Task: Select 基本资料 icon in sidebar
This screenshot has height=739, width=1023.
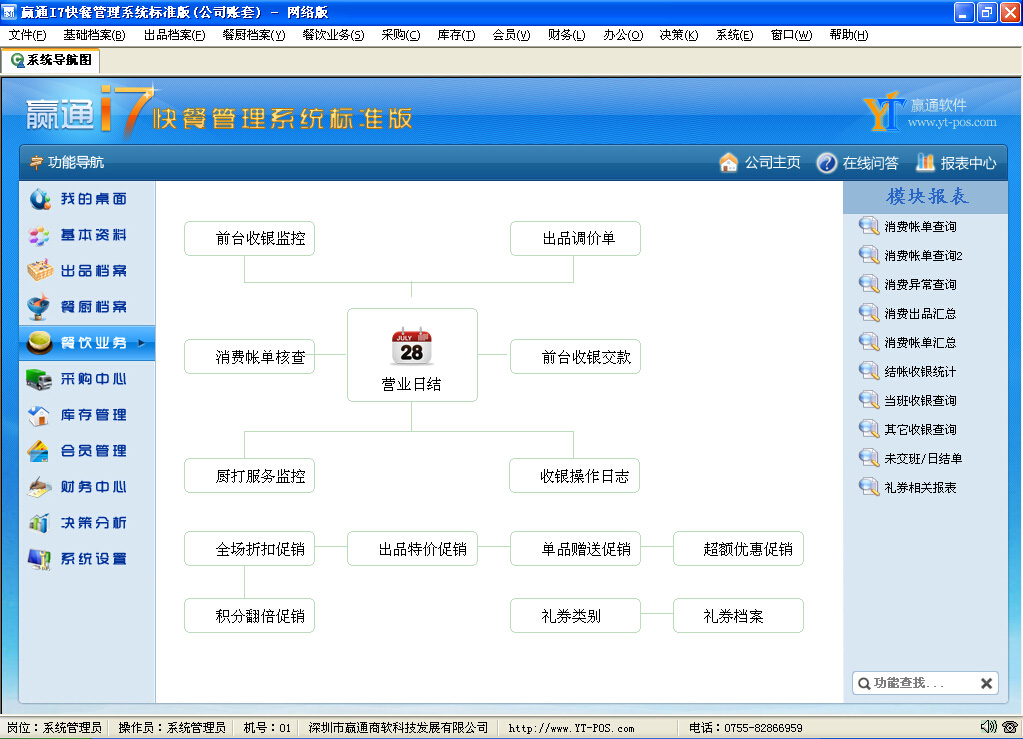Action: (40, 235)
